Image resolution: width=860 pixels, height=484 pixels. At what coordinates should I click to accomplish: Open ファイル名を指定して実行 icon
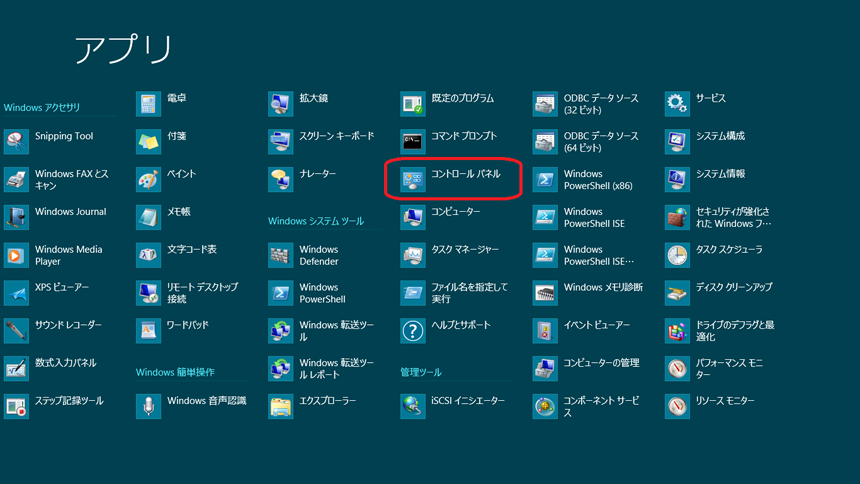412,293
